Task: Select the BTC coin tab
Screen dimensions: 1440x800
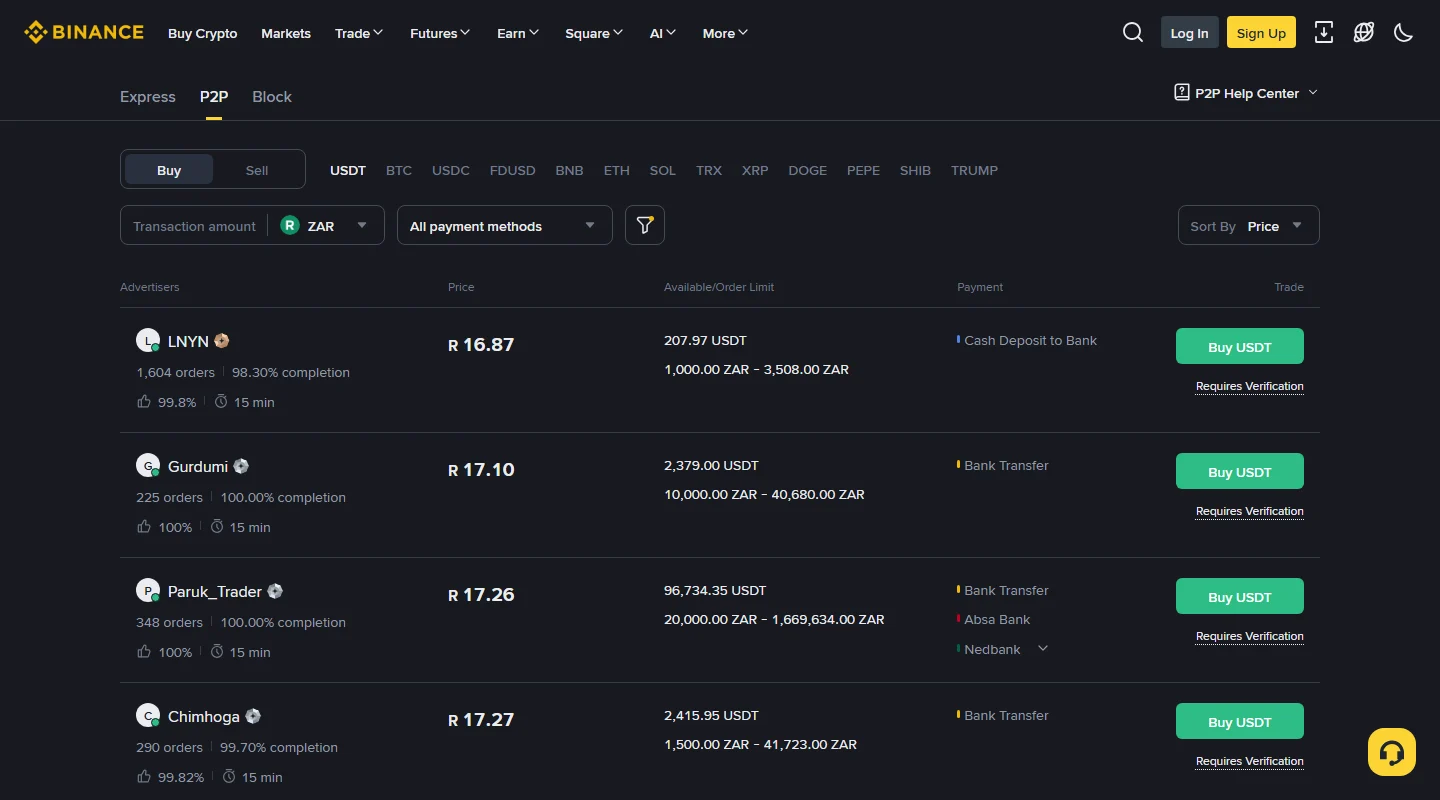Action: coord(399,170)
